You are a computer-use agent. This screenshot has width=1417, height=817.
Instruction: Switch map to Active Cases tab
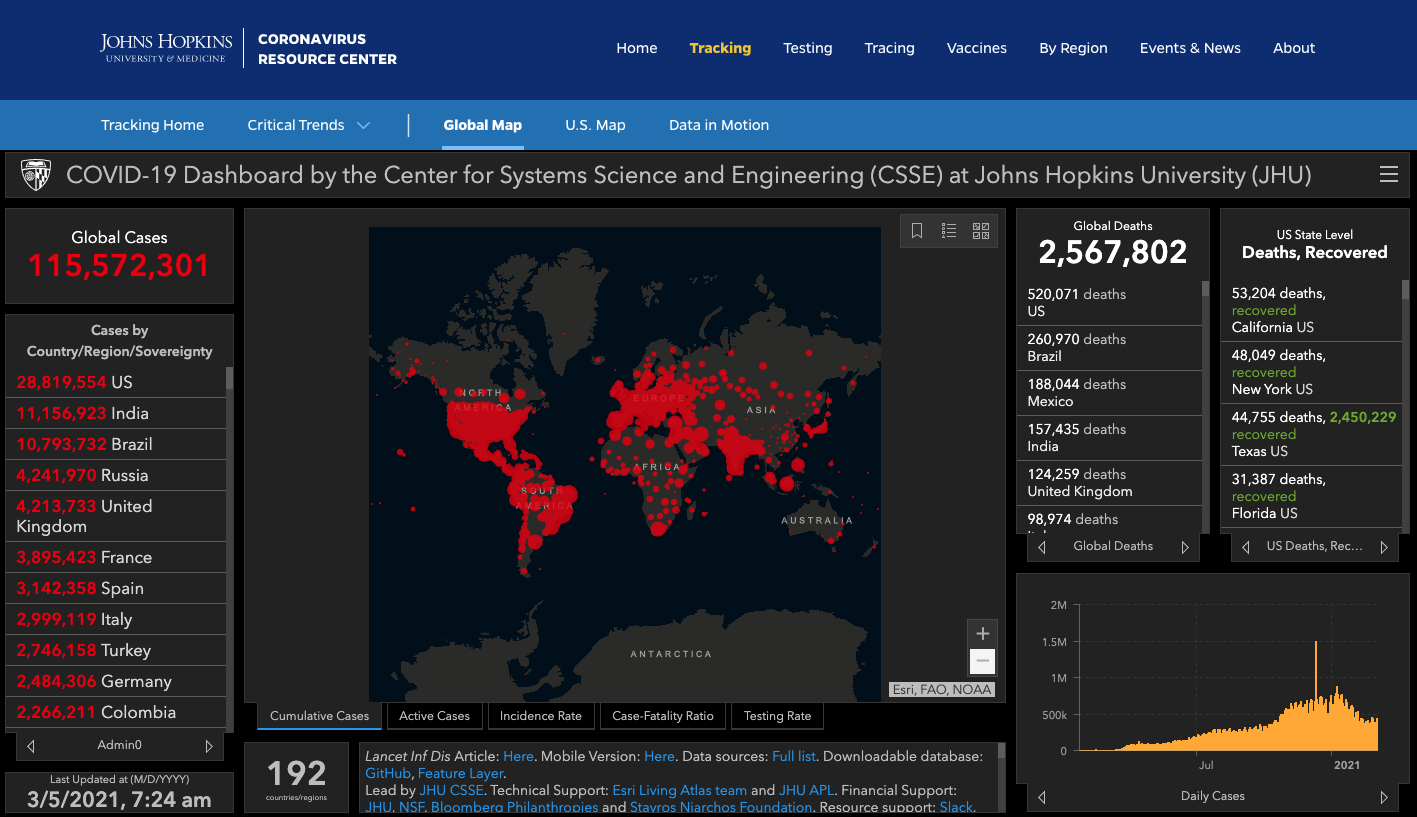pyautogui.click(x=434, y=716)
